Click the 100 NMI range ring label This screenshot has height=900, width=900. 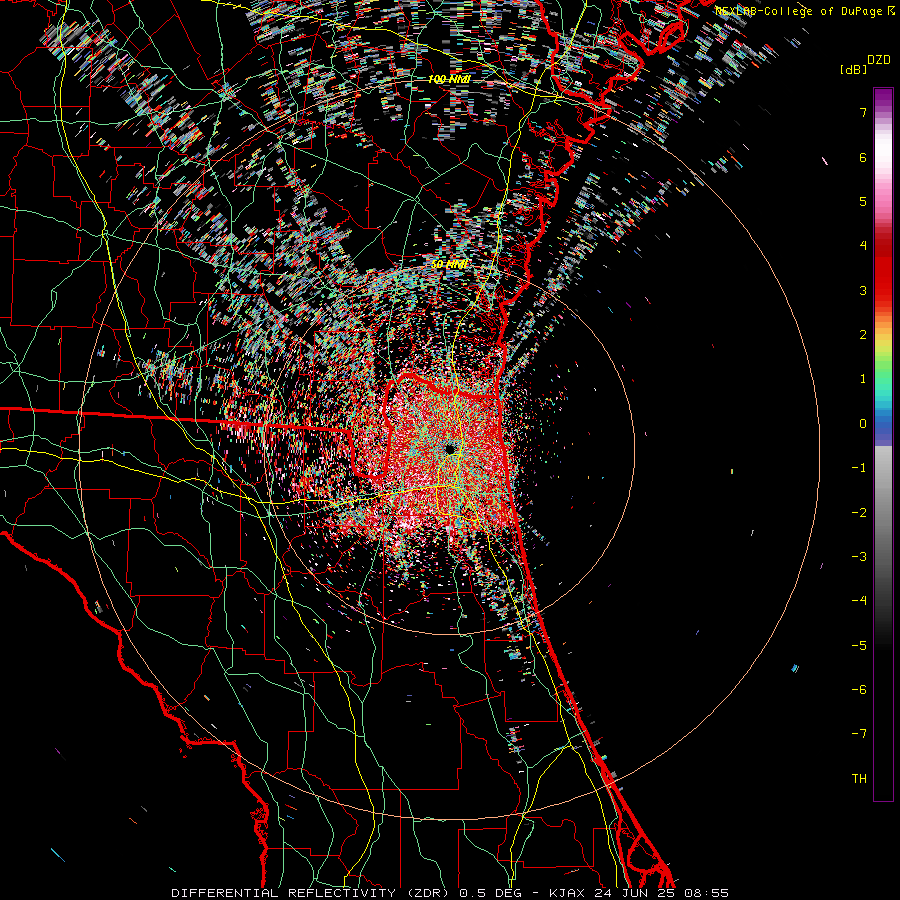449,79
